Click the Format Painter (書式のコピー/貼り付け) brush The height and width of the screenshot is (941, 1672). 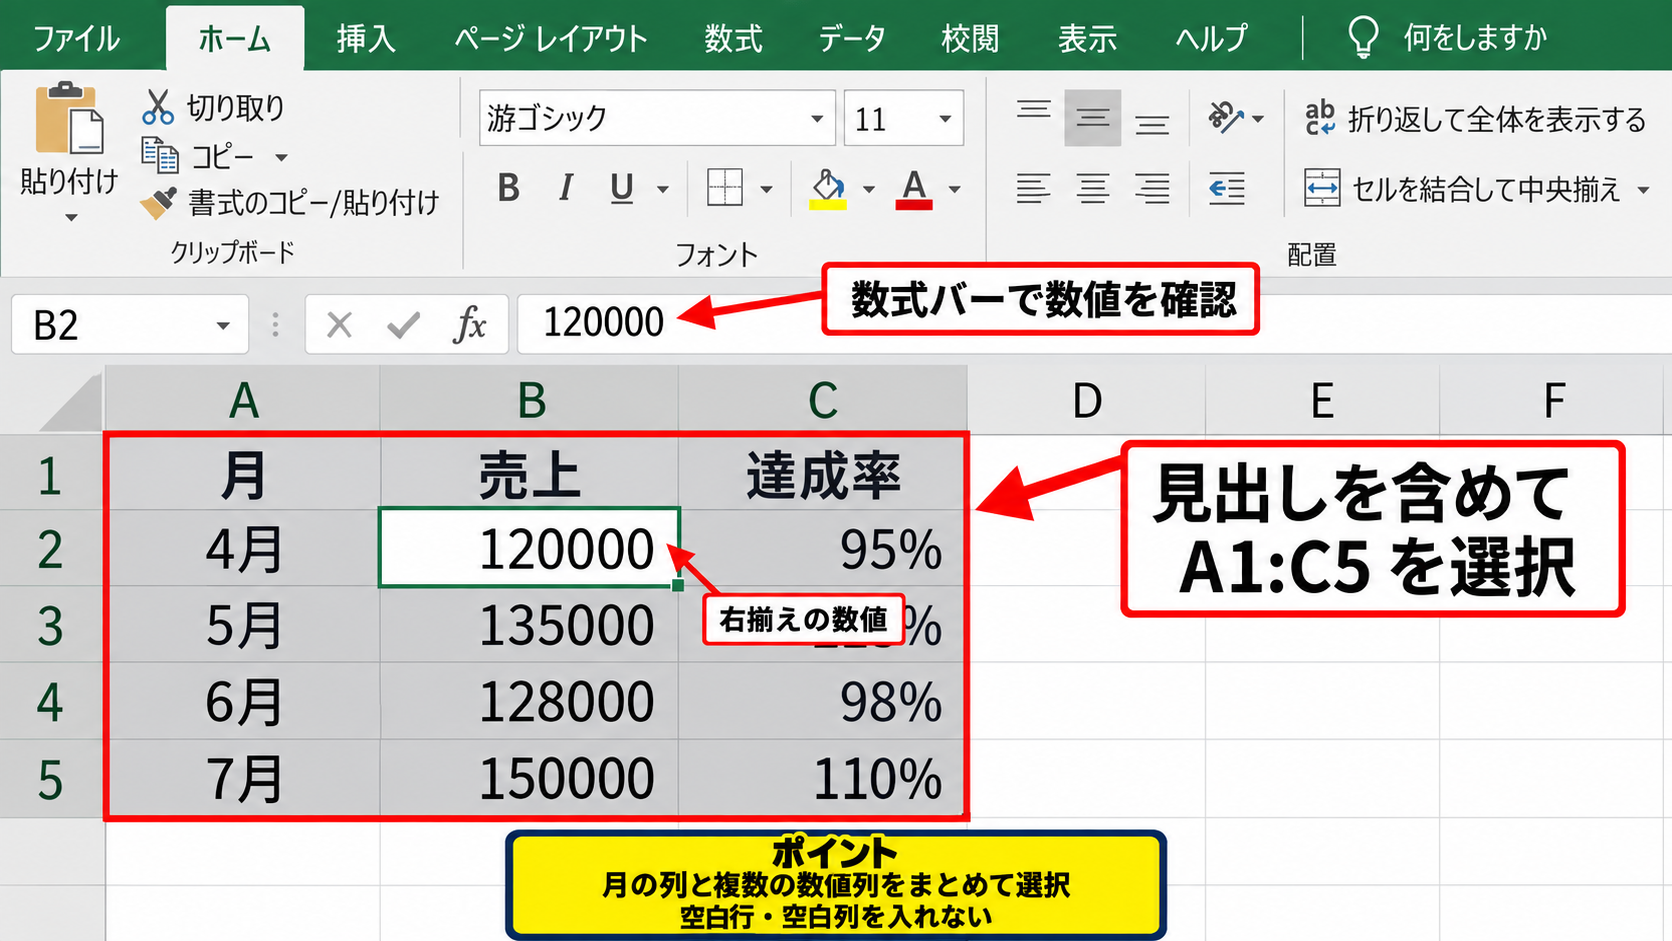(159, 203)
